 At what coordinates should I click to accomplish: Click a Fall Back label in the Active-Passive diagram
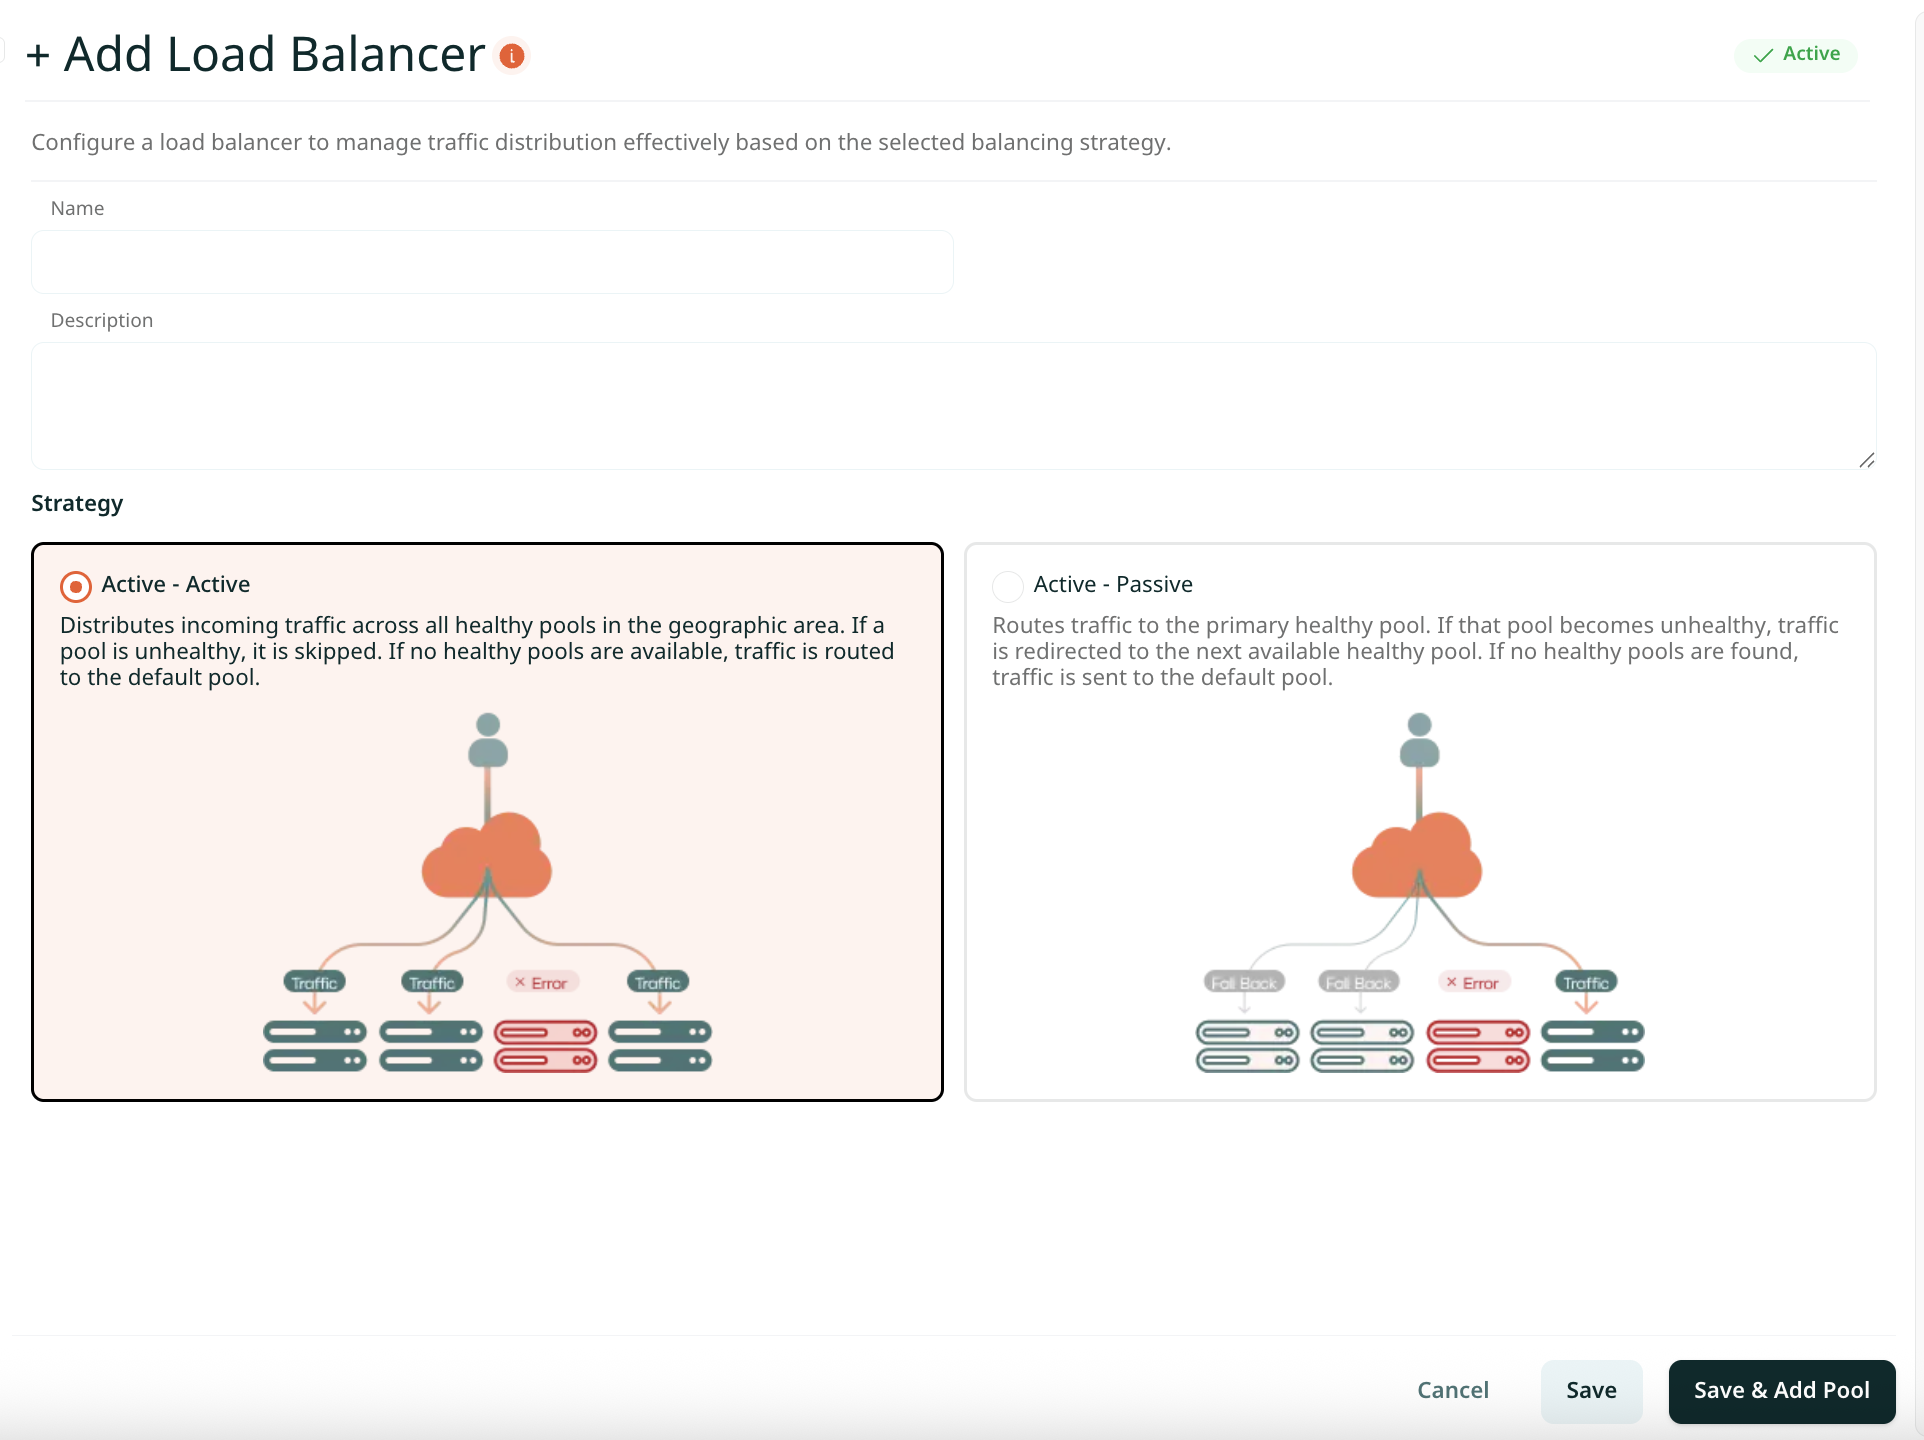point(1243,982)
